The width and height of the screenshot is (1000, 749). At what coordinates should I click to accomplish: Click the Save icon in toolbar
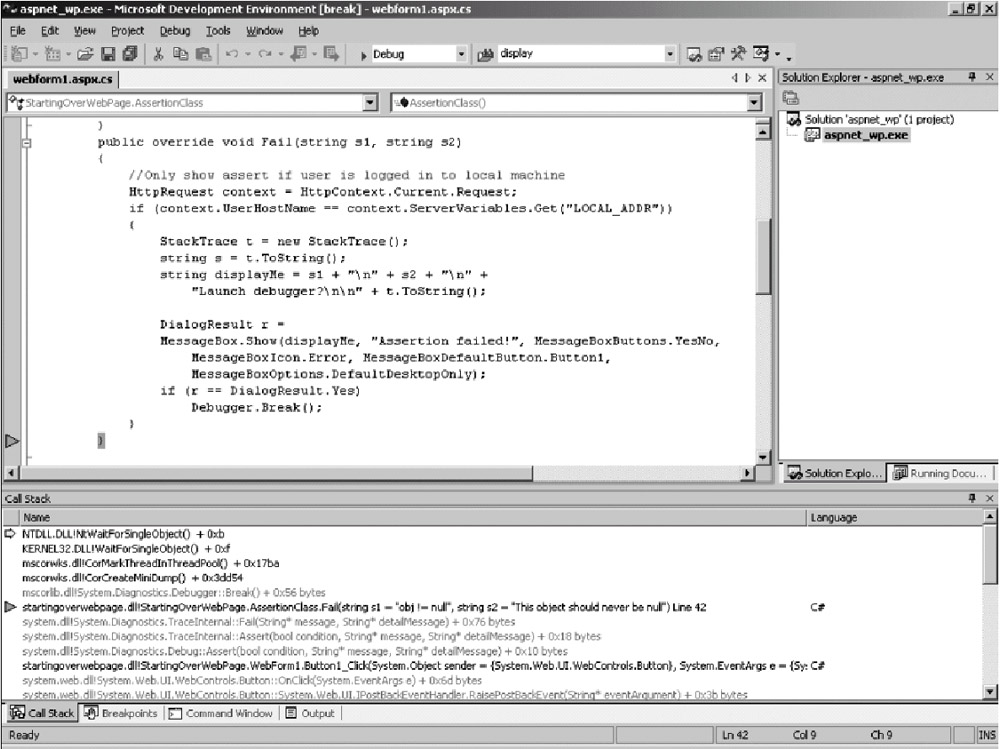coord(108,54)
